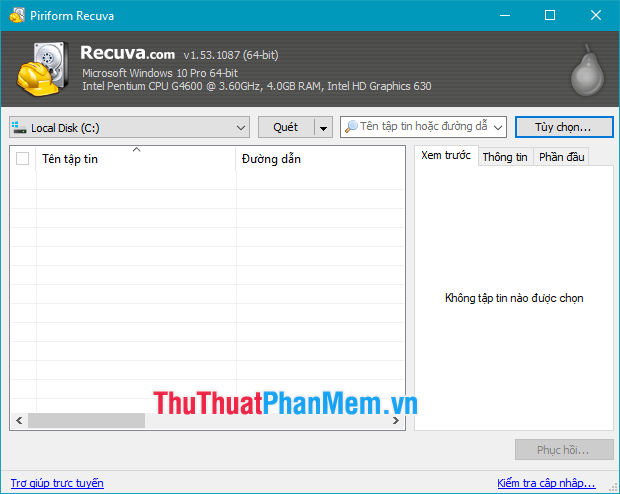Tick the select-all checkbox in the file list header
The width and height of the screenshot is (620, 494).
coord(23,159)
